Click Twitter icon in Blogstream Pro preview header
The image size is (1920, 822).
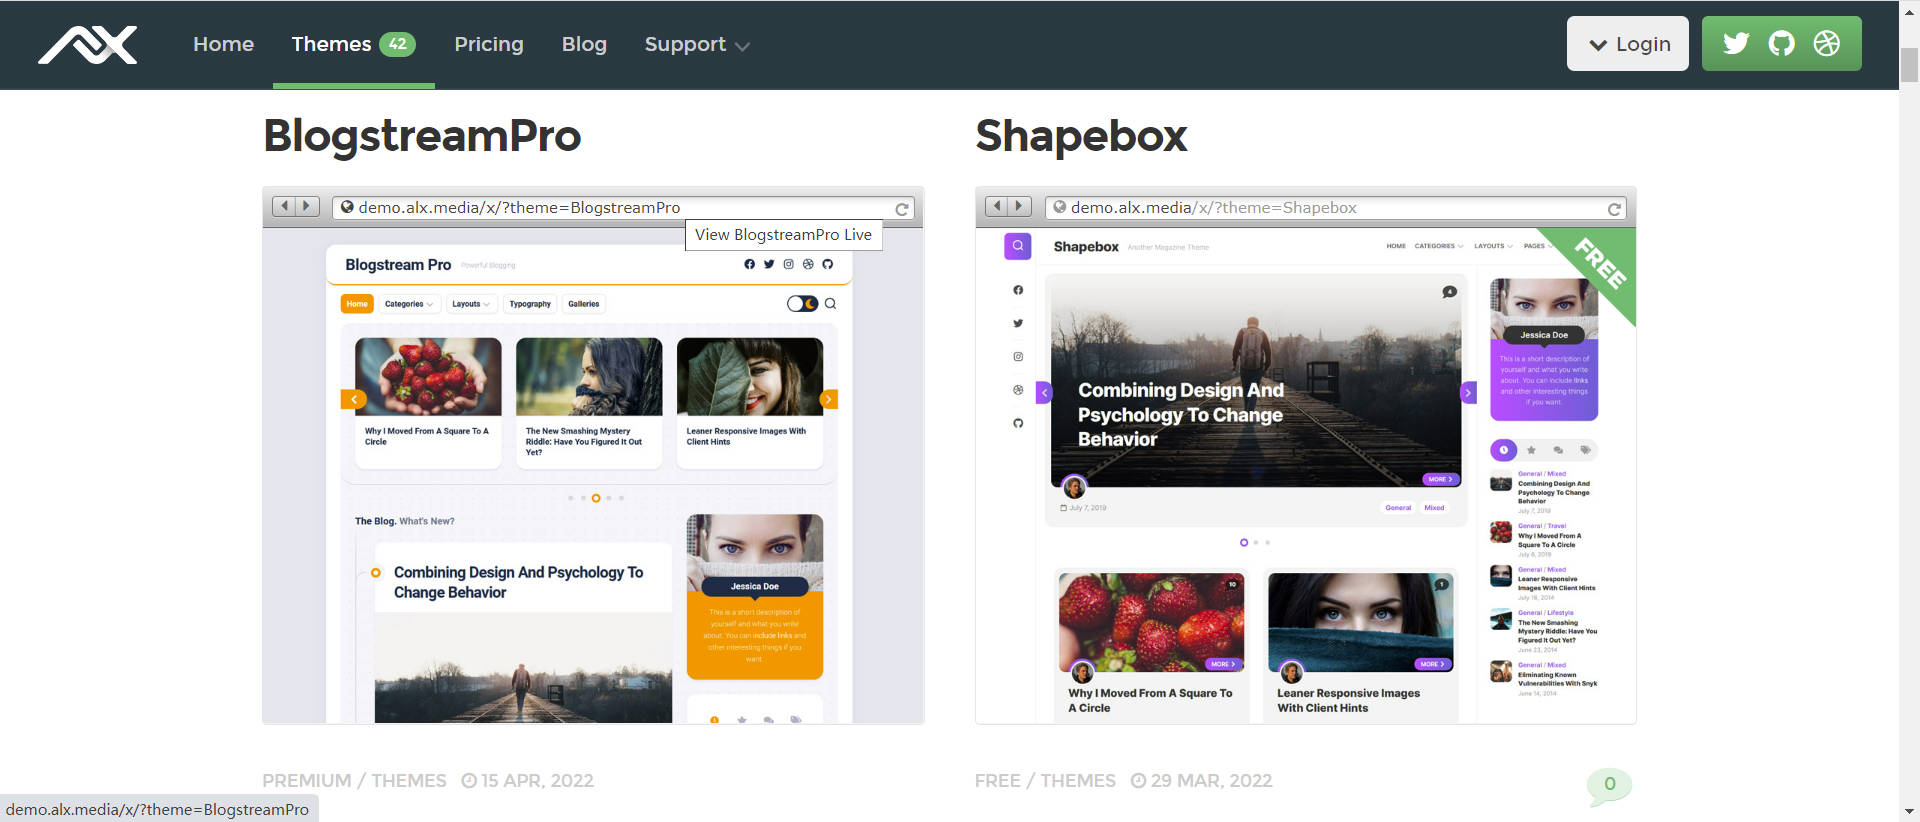tap(769, 264)
